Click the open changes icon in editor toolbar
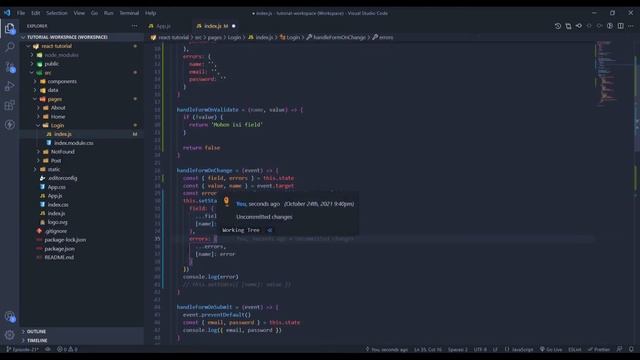This screenshot has width=640, height=360. (568, 26)
